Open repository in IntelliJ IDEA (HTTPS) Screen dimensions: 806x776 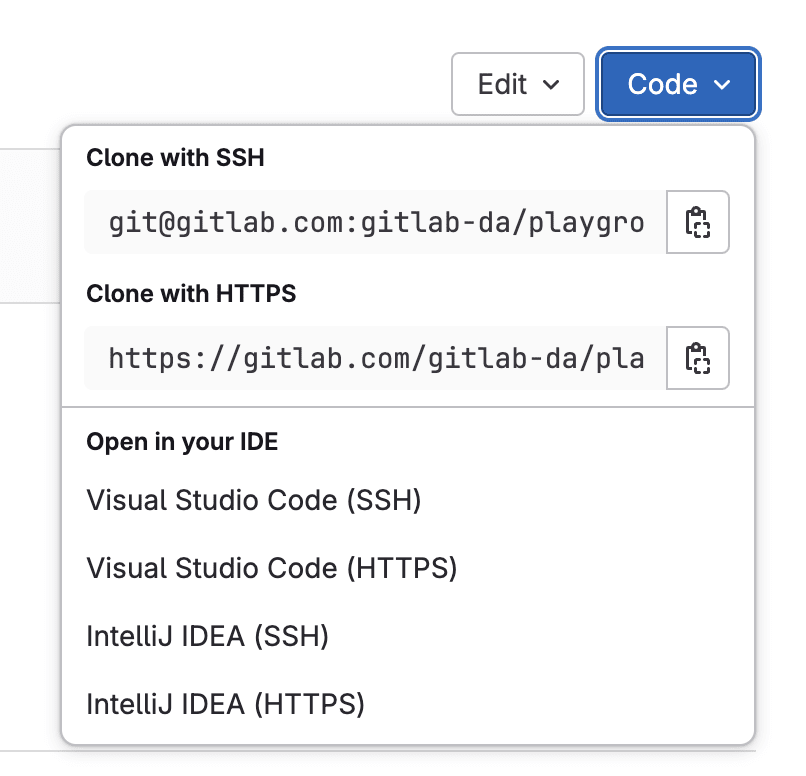[x=226, y=704]
